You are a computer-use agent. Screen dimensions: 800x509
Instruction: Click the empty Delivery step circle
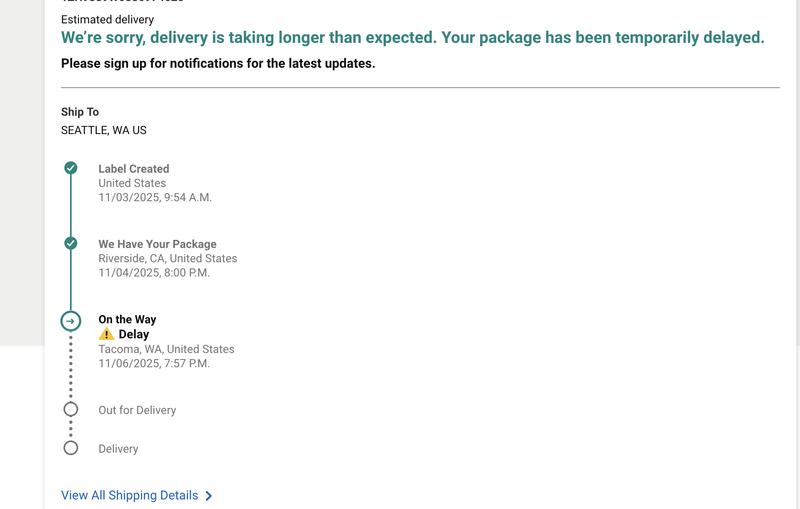coord(71,448)
